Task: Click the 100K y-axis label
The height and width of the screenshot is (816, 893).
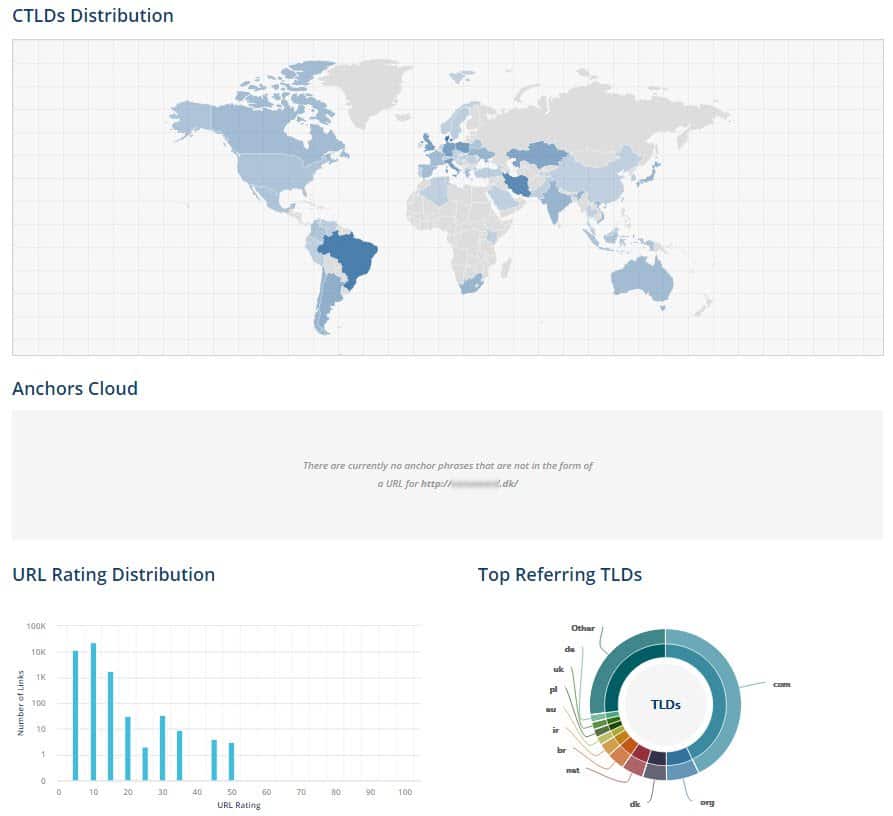Action: point(36,626)
